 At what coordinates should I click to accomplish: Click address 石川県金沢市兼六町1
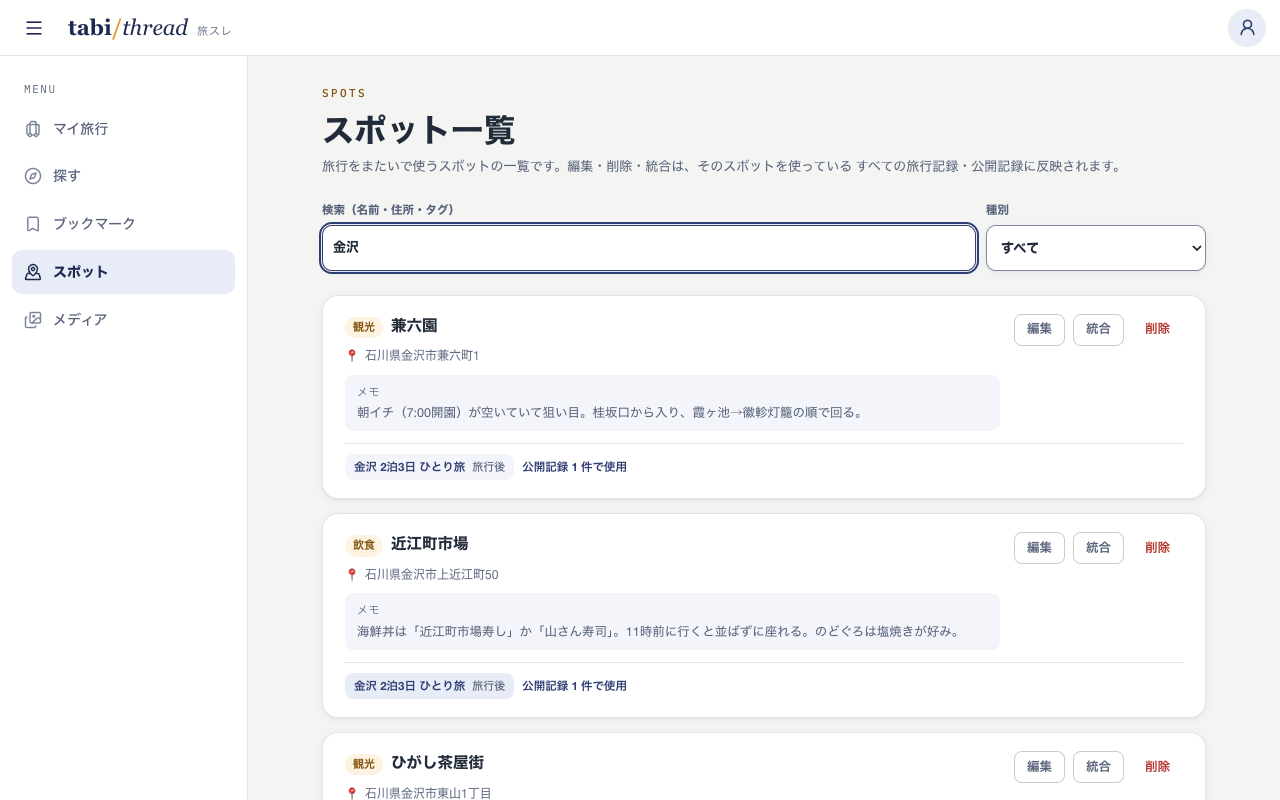[422, 356]
